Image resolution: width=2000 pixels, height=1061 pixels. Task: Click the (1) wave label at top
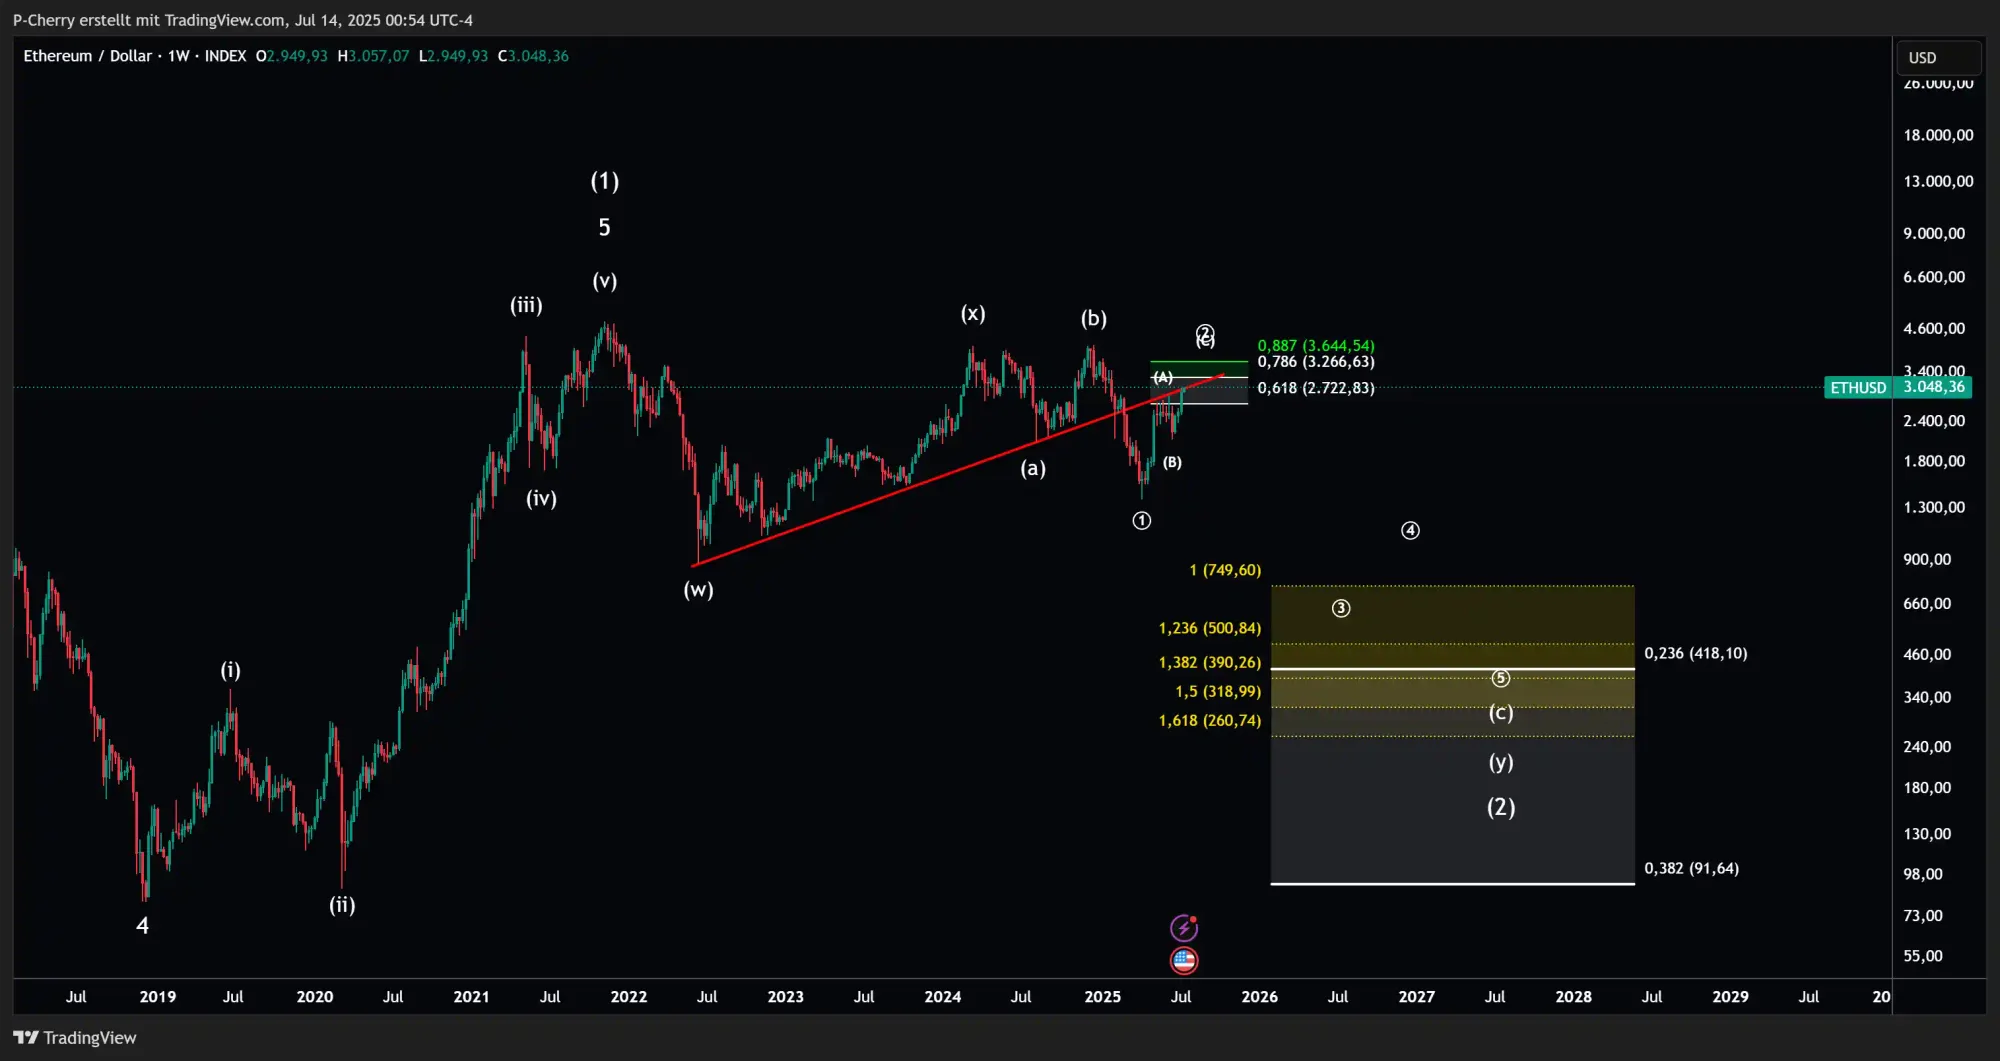click(x=605, y=181)
